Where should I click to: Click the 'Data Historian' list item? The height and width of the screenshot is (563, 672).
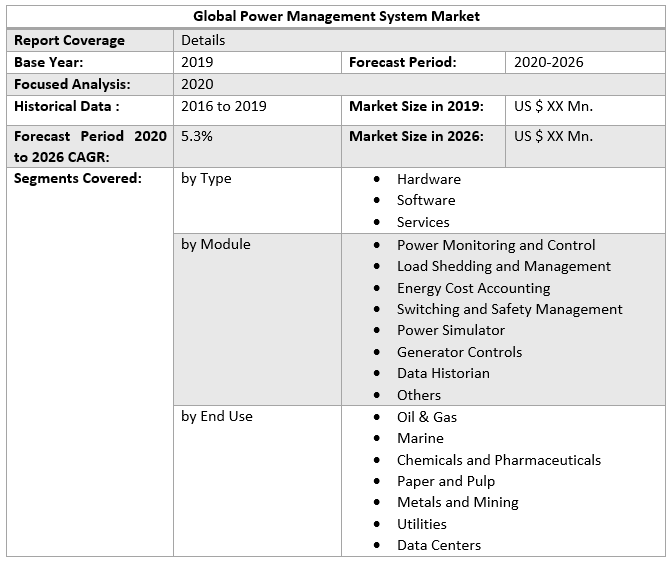pos(443,373)
